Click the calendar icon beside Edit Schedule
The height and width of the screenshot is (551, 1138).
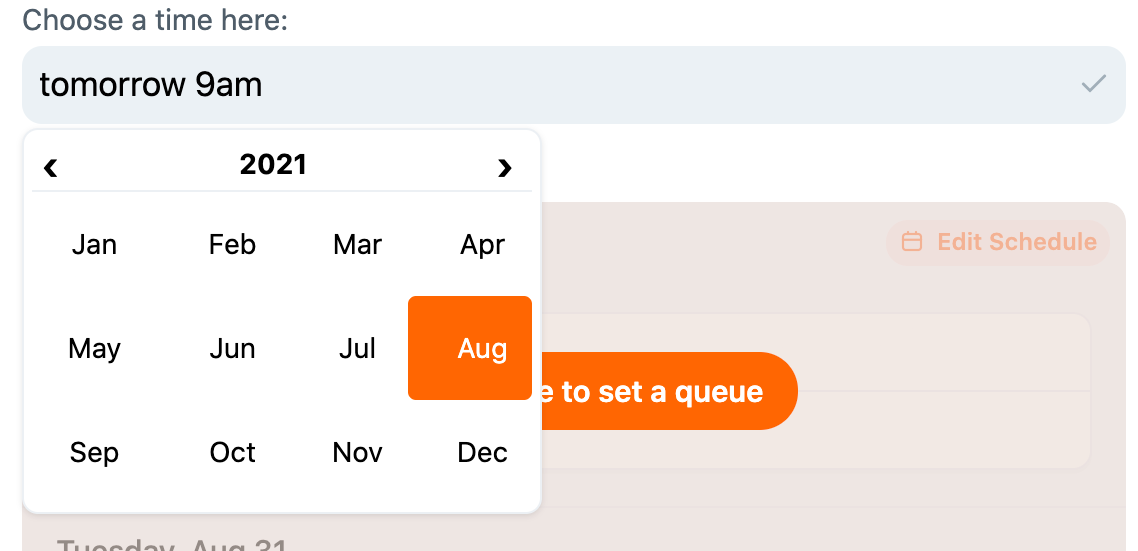(x=911, y=242)
